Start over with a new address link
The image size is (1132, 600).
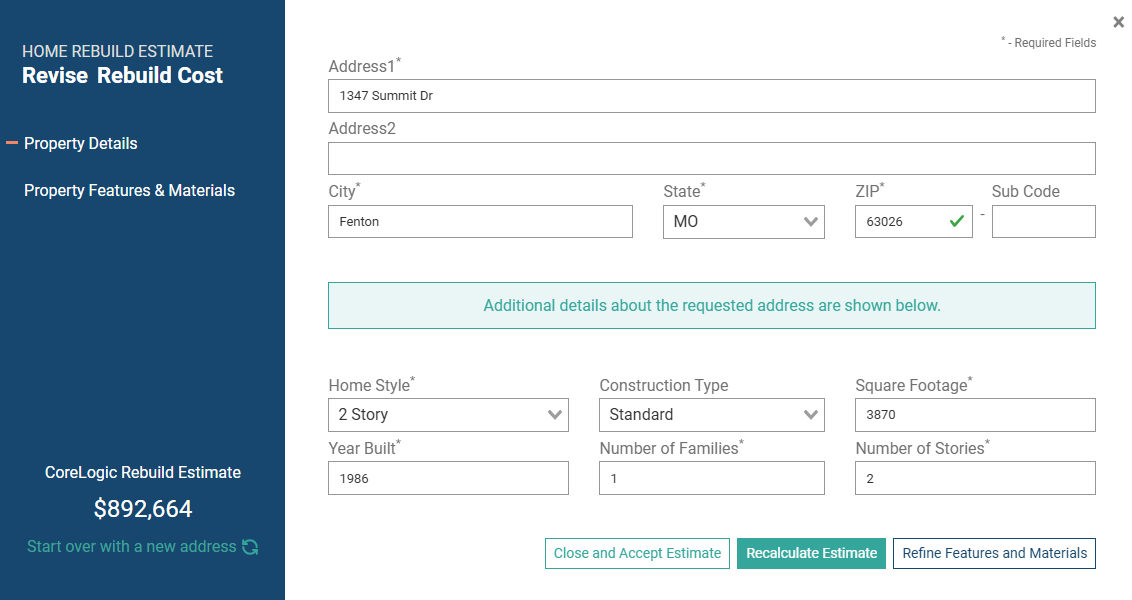131,547
